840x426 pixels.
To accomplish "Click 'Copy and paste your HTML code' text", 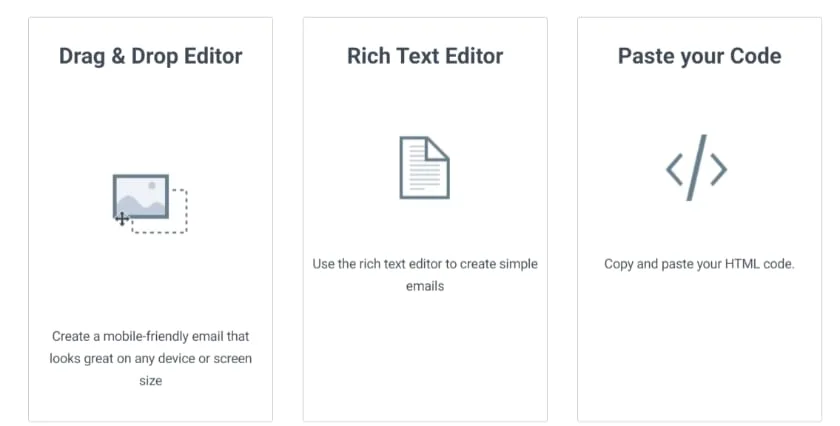I will [x=699, y=264].
